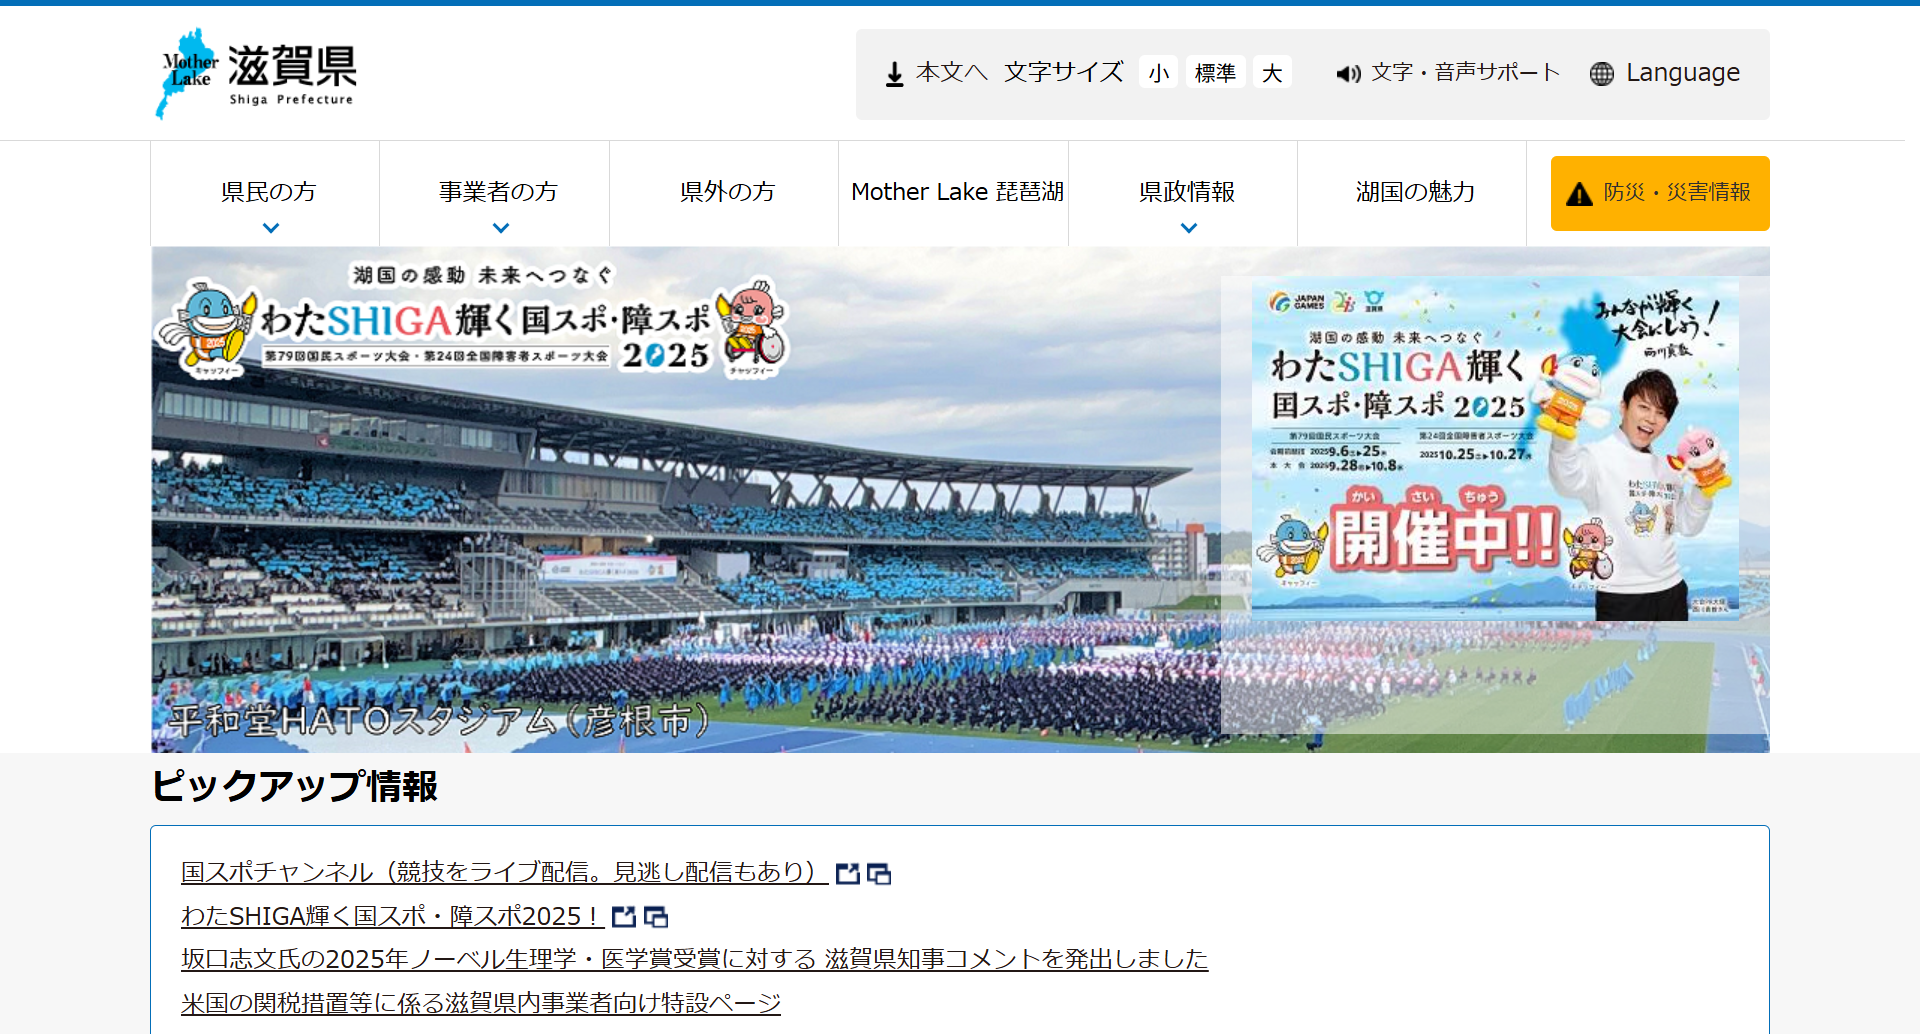
Task: Click external link icon after 国スポチャンネル link
Action: [847, 874]
